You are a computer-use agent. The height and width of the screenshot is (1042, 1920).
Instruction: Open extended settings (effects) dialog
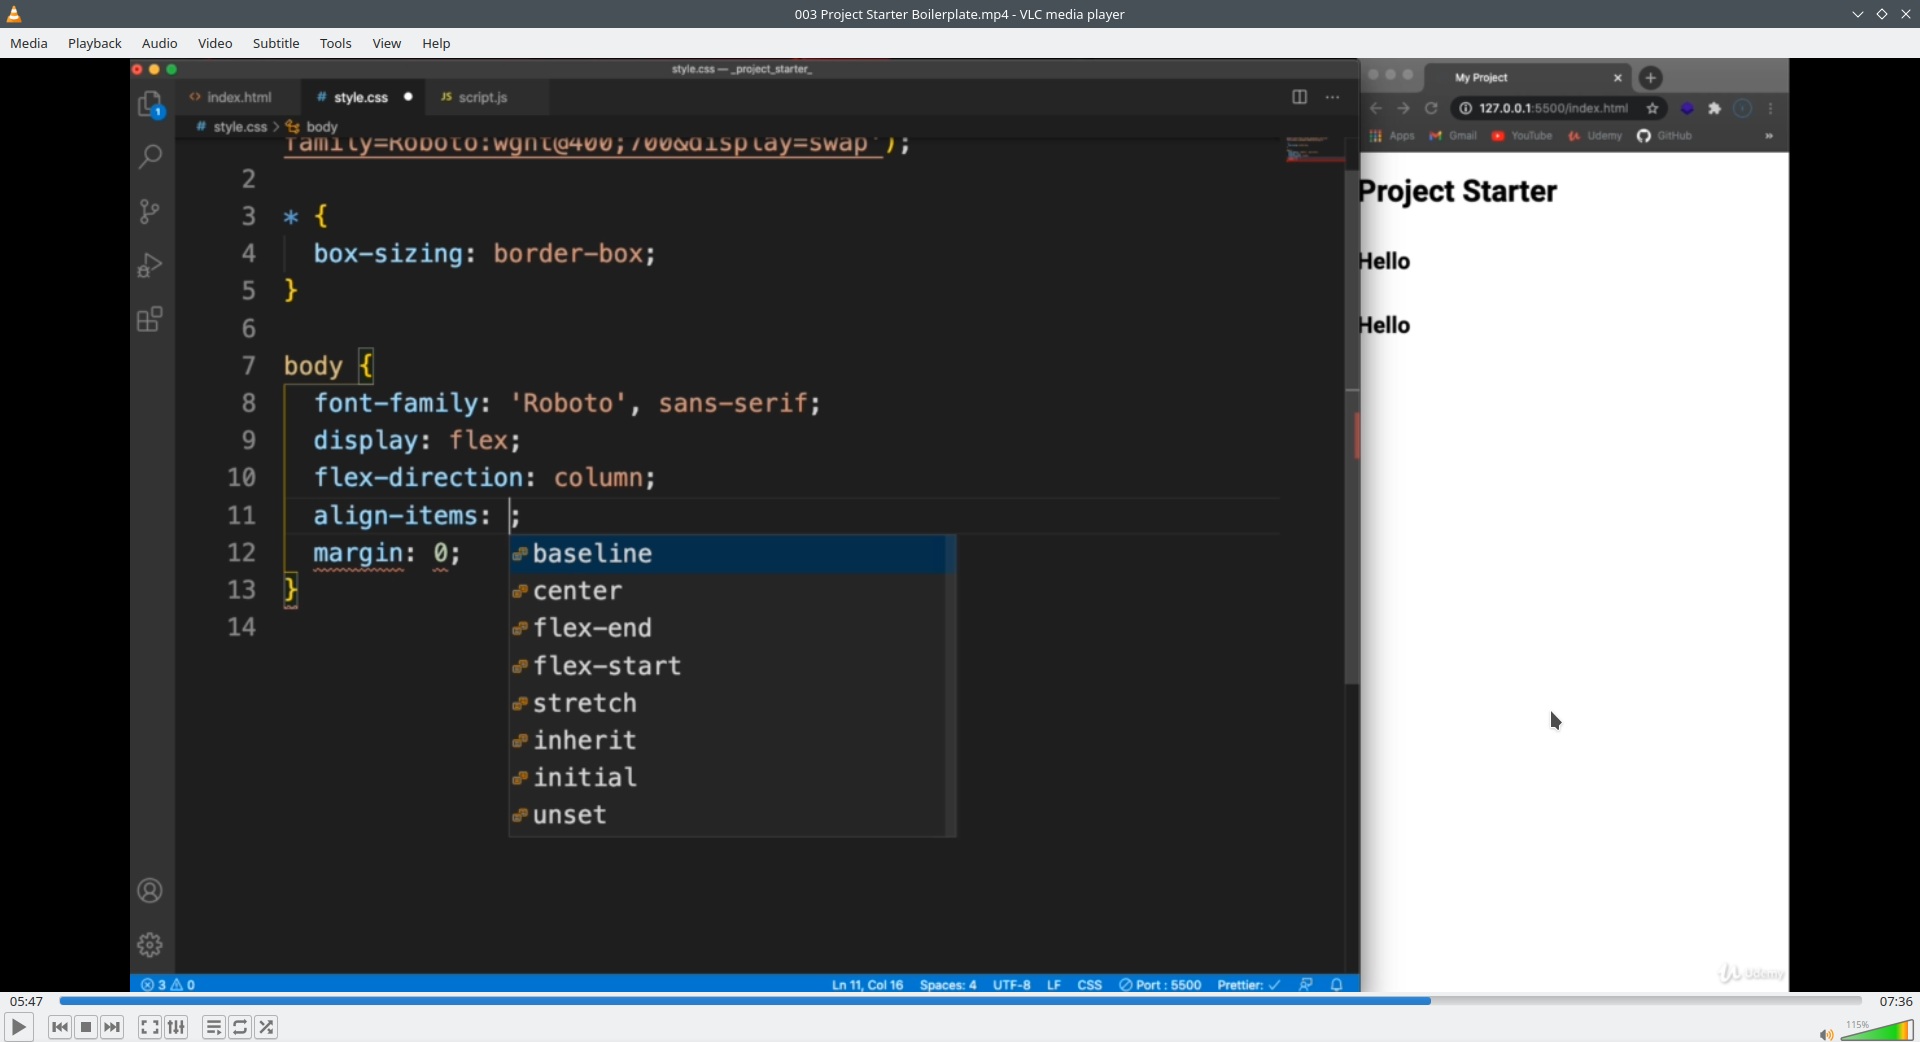(x=176, y=1027)
